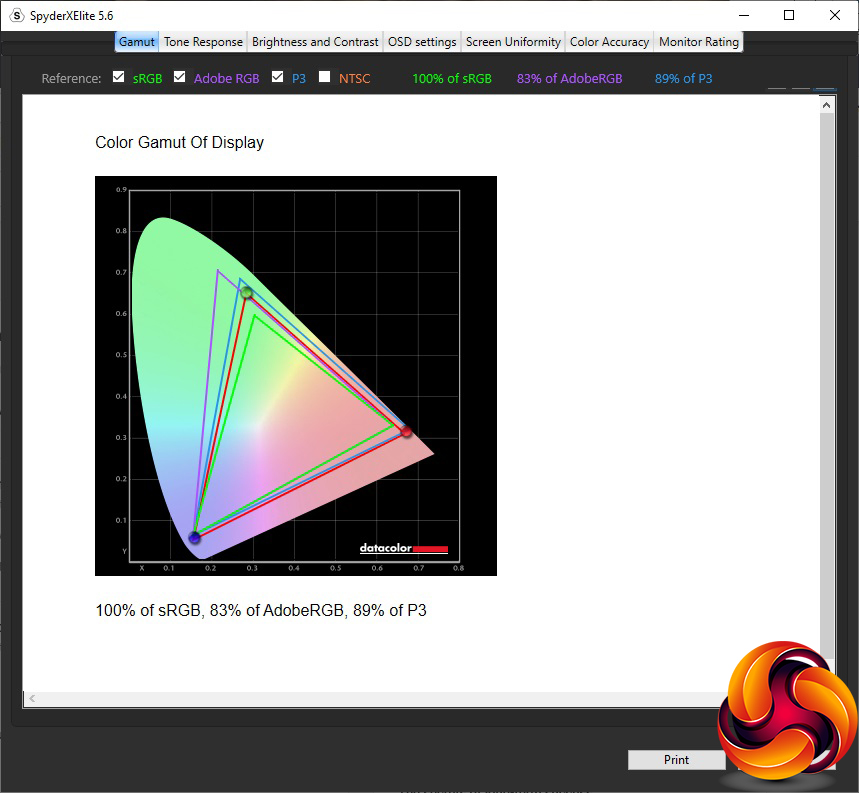Click the scroll left arrow at pane bottom

coord(32,698)
